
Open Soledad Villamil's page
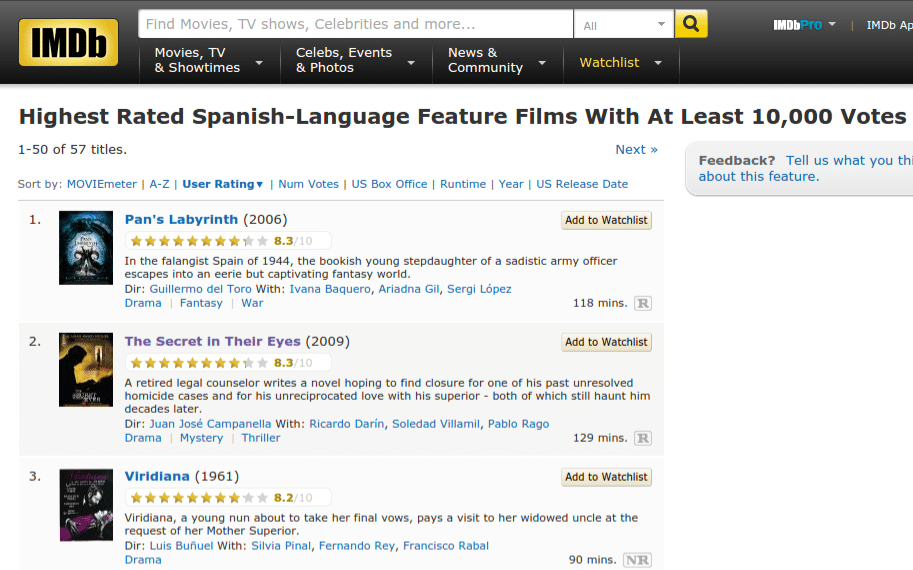coord(436,424)
